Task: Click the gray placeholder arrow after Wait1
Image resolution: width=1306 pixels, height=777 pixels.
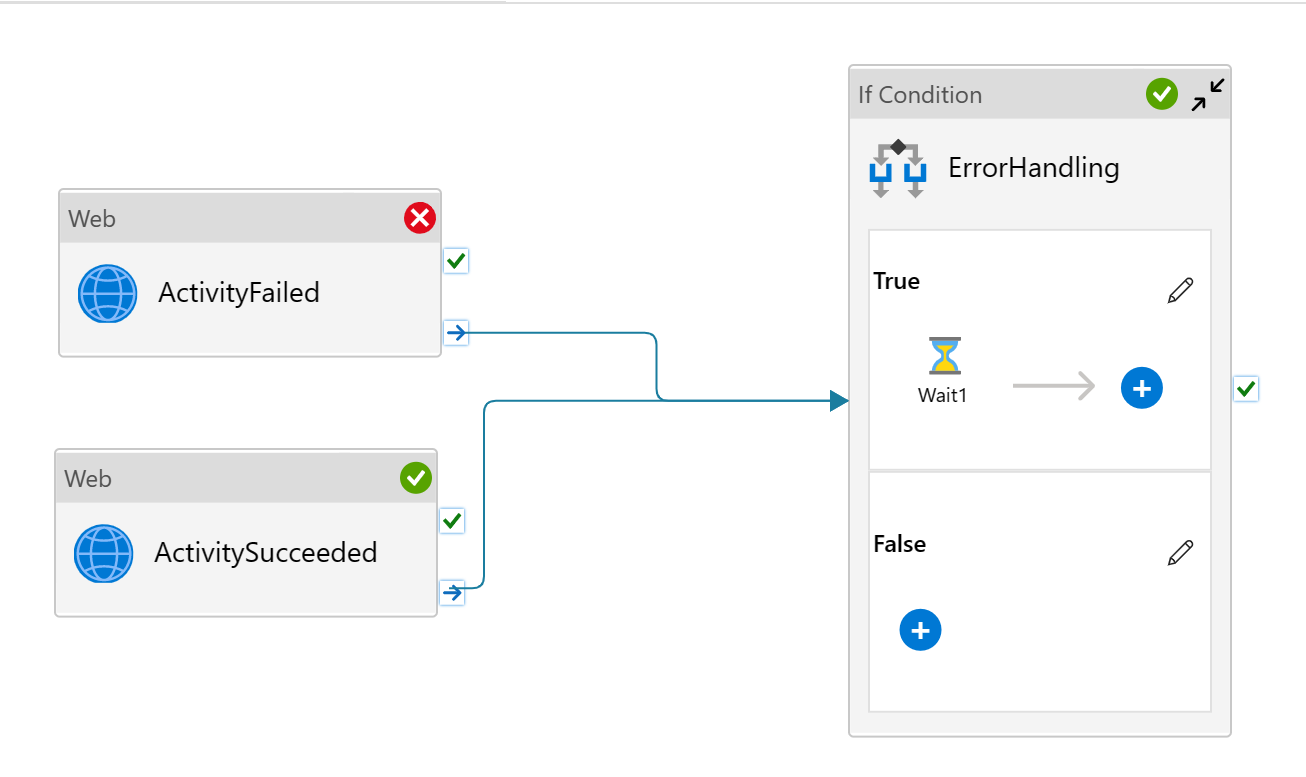Action: (x=1055, y=387)
